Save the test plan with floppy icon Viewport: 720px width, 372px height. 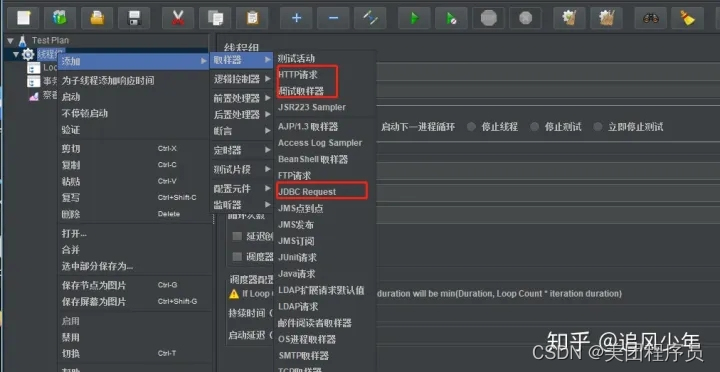(134, 18)
